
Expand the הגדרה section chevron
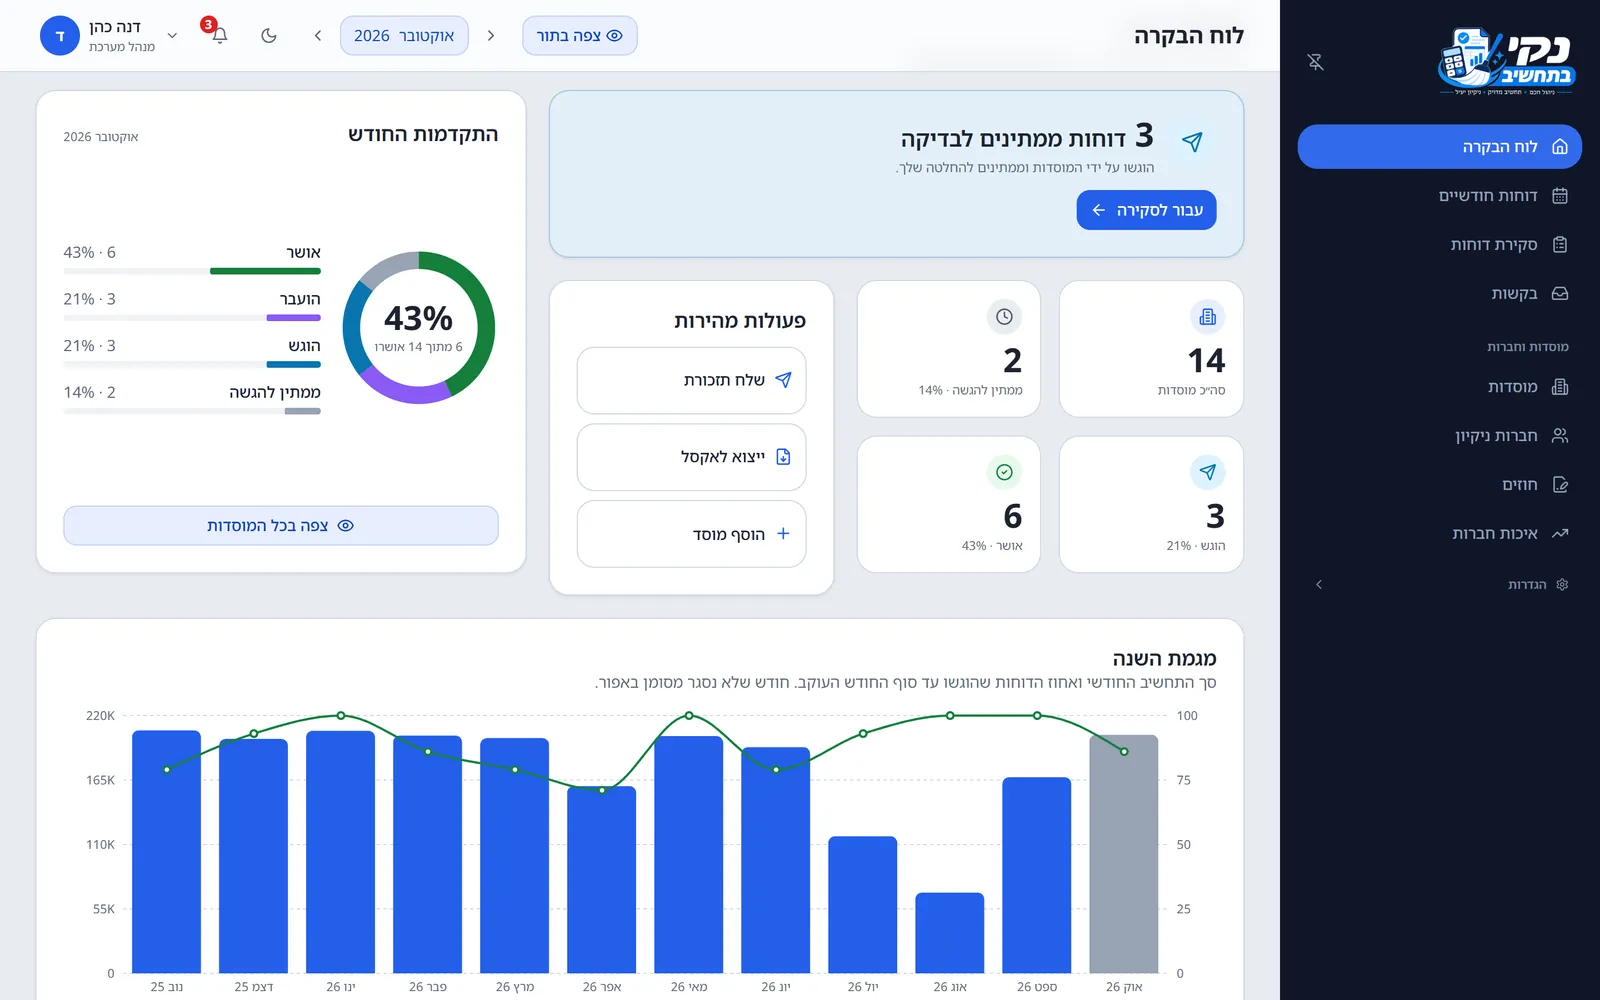(1319, 585)
